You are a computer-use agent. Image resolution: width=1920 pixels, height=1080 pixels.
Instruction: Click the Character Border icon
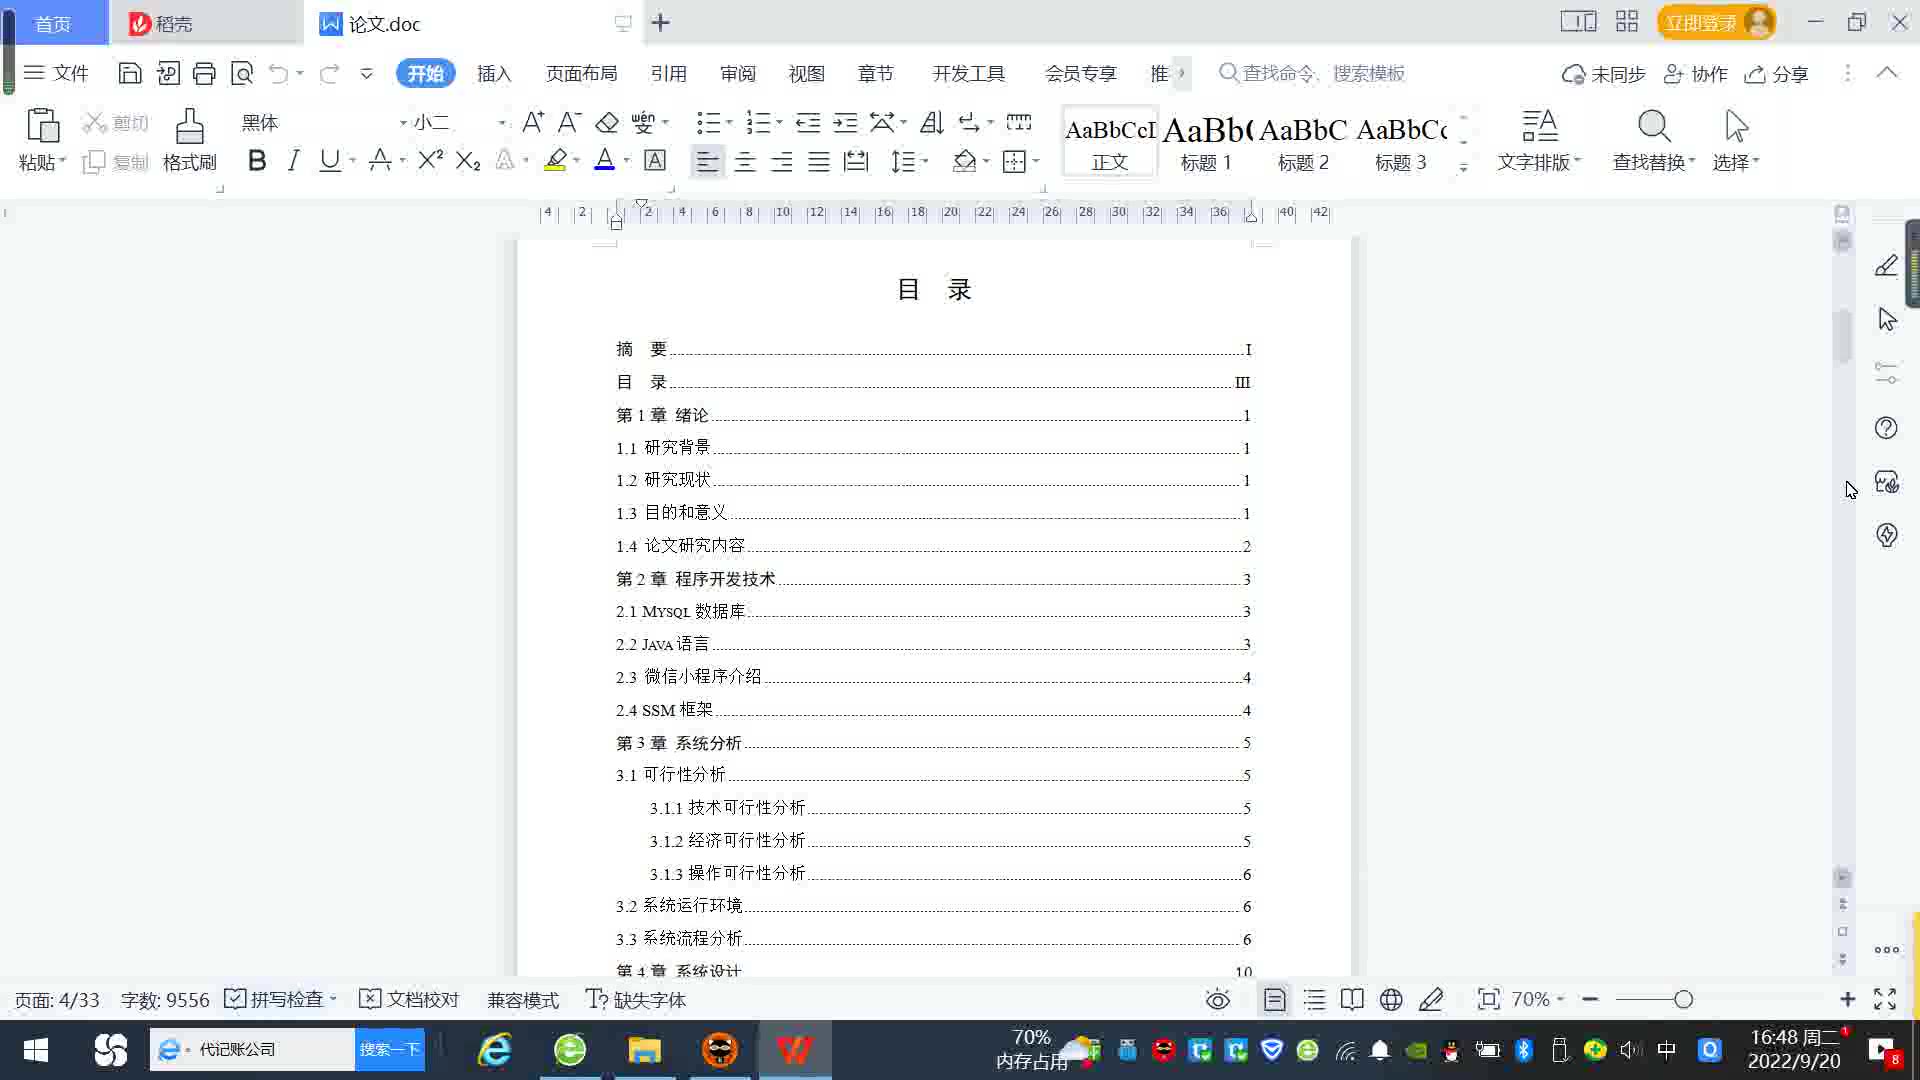pyautogui.click(x=655, y=160)
